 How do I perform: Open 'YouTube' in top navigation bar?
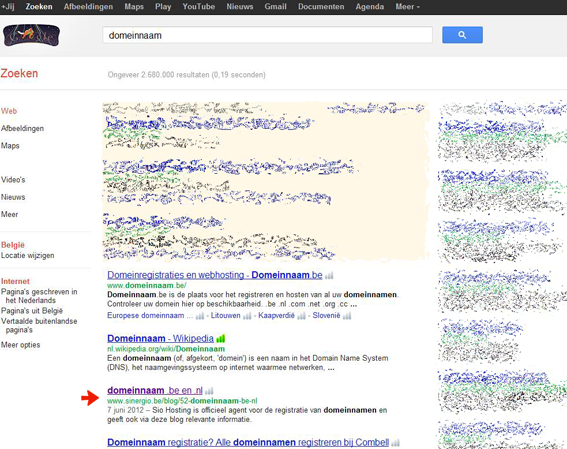[x=199, y=7]
